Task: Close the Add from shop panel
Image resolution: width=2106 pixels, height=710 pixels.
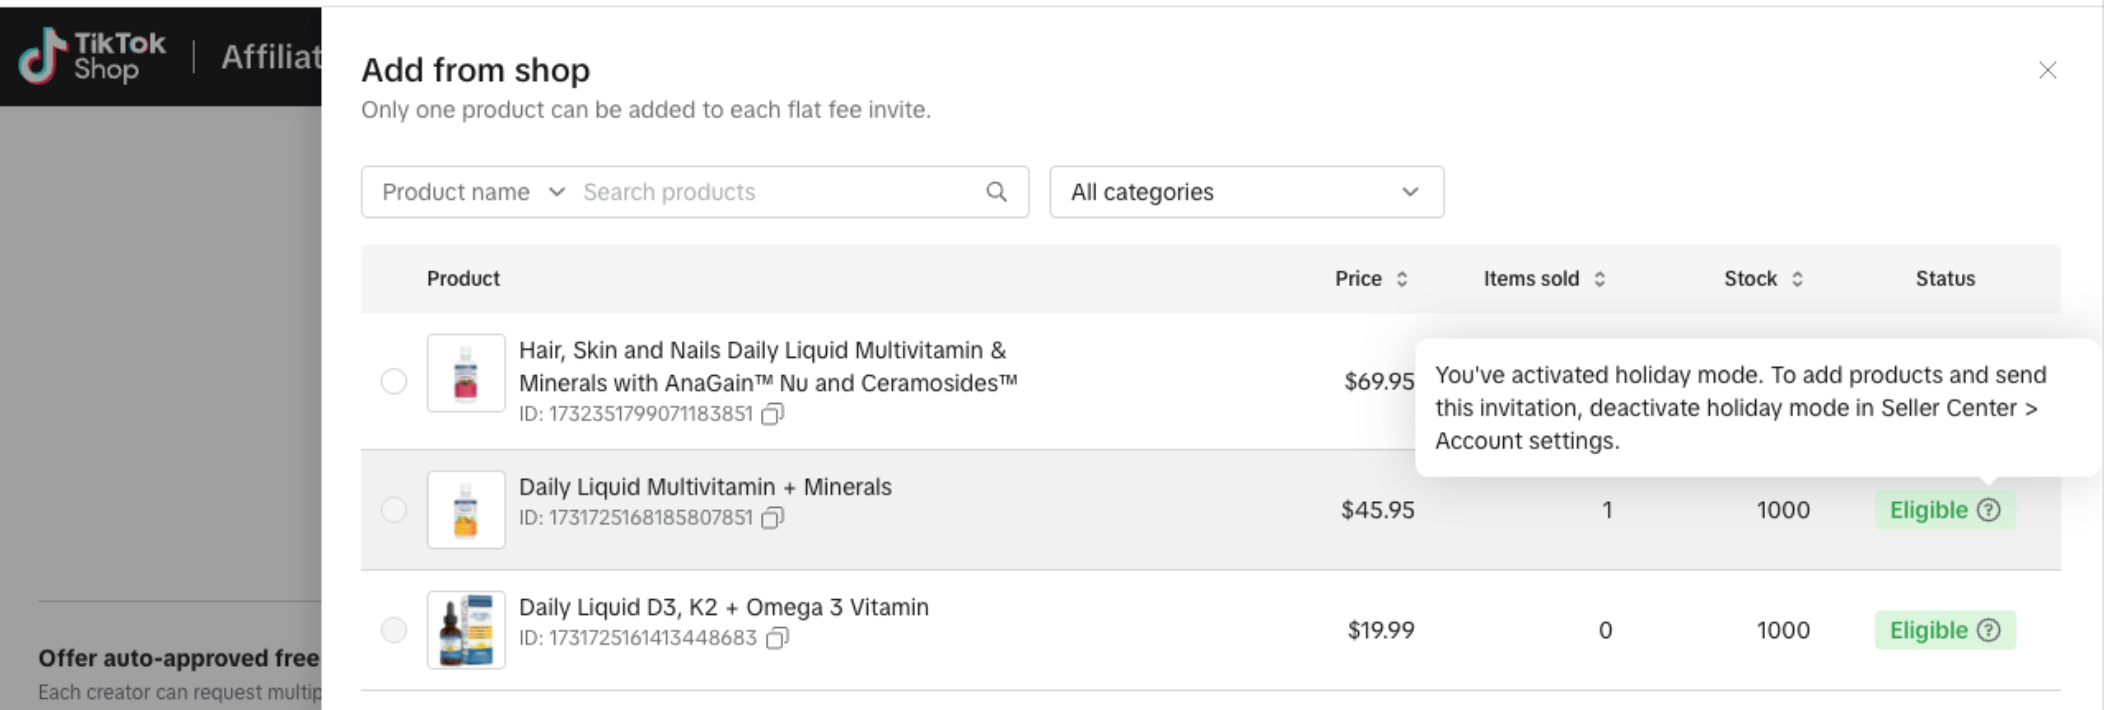Action: tap(2047, 70)
